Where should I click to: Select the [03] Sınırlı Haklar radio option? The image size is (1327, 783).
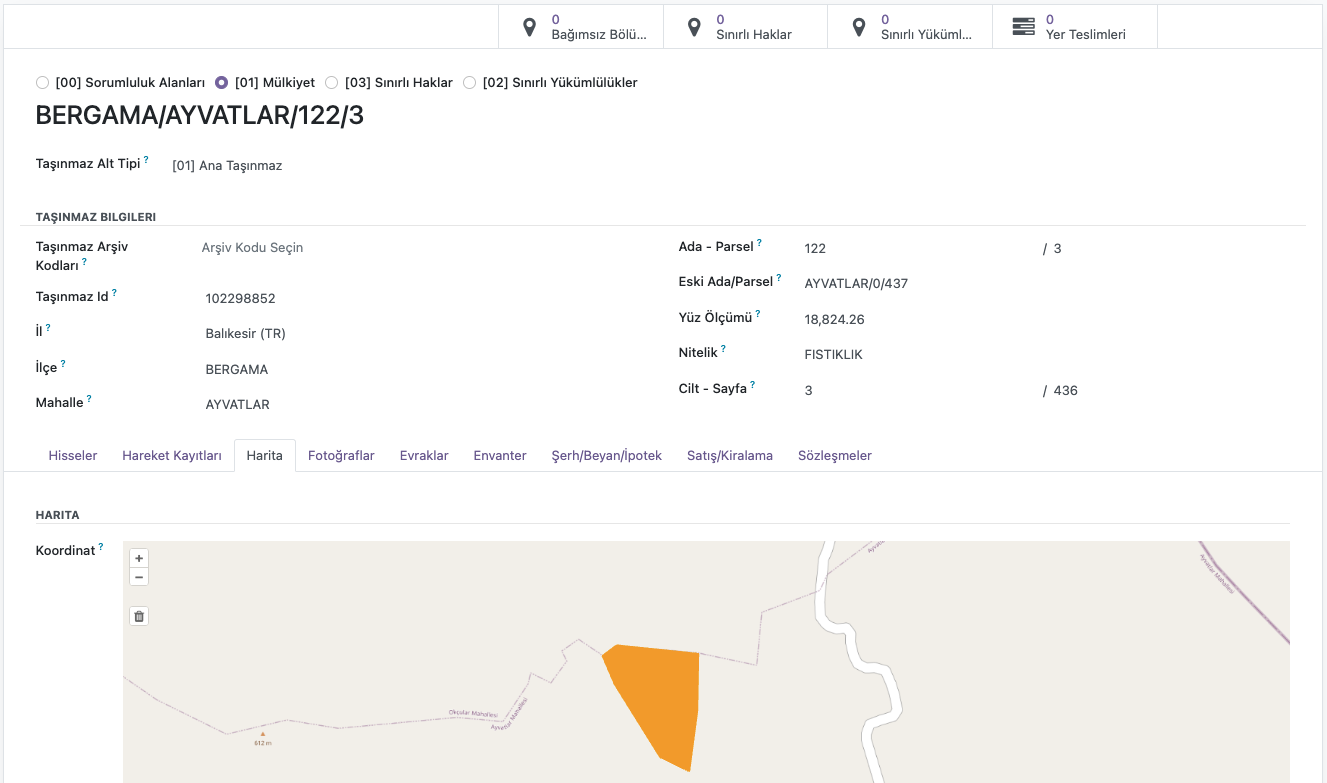332,83
